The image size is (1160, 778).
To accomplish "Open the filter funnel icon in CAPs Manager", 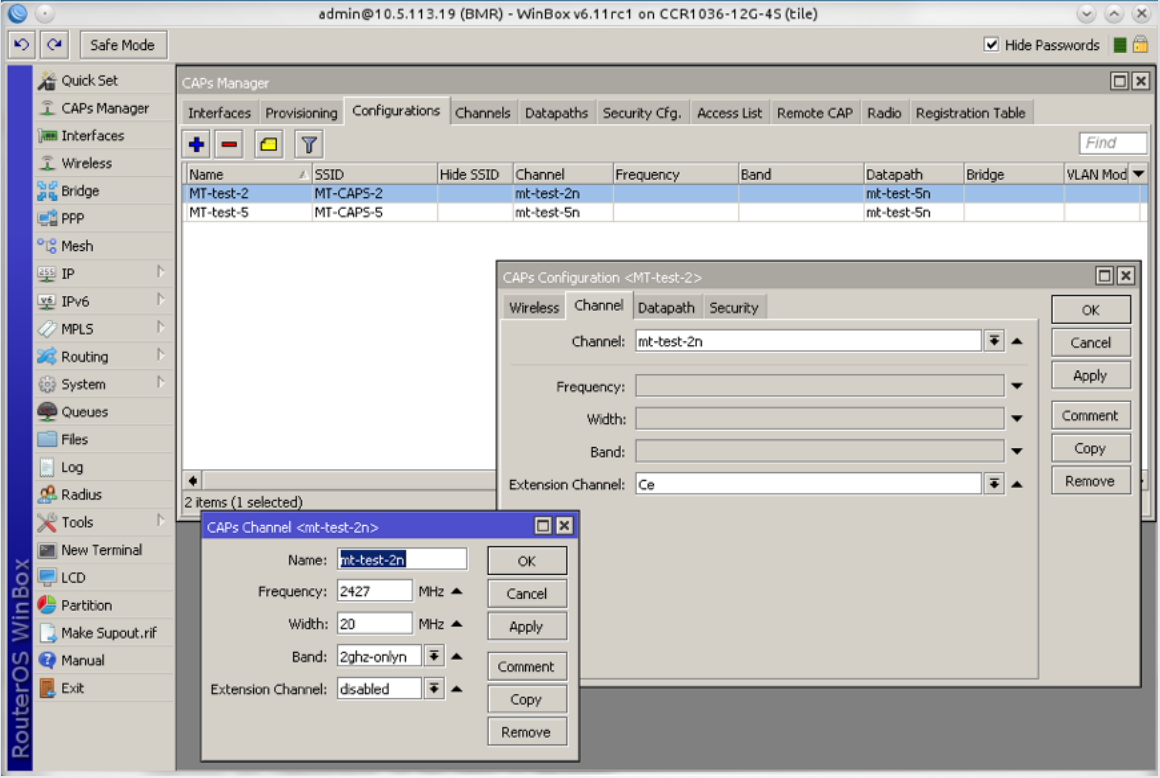I will [309, 144].
